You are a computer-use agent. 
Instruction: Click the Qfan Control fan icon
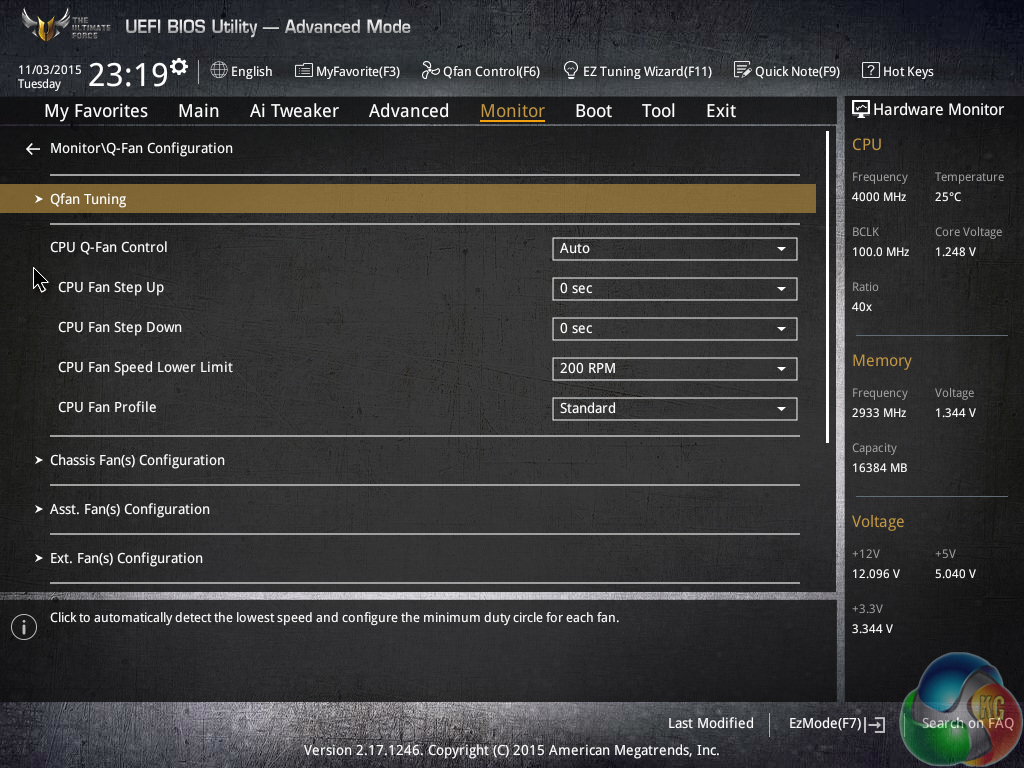430,71
